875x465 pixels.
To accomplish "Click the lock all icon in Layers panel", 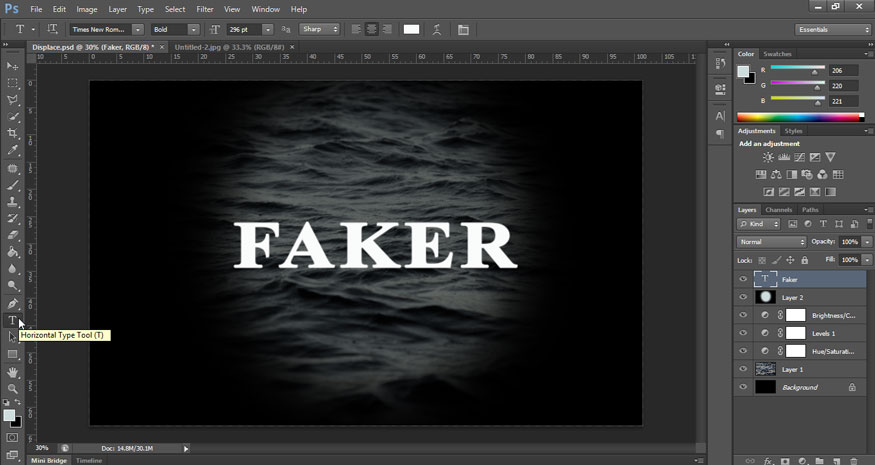I will point(805,260).
